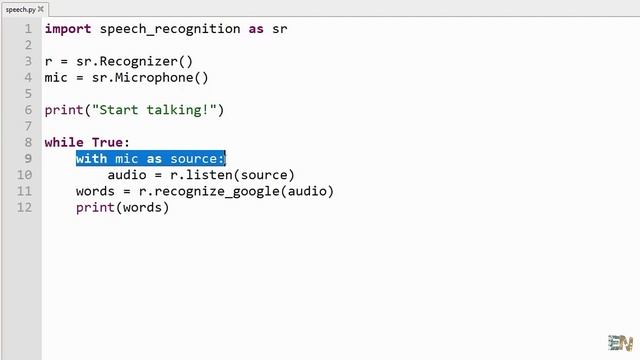Viewport: 640px width, 360px height.
Task: Close the speech.py tab
Action: pos(40,9)
